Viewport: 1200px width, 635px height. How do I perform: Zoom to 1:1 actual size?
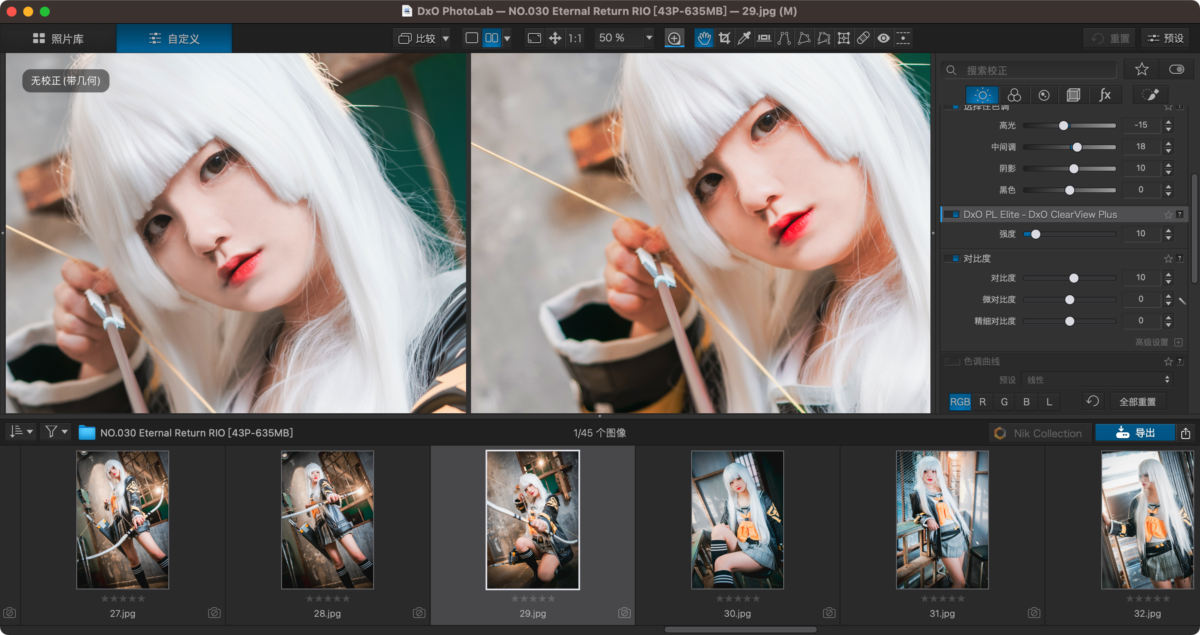(575, 38)
